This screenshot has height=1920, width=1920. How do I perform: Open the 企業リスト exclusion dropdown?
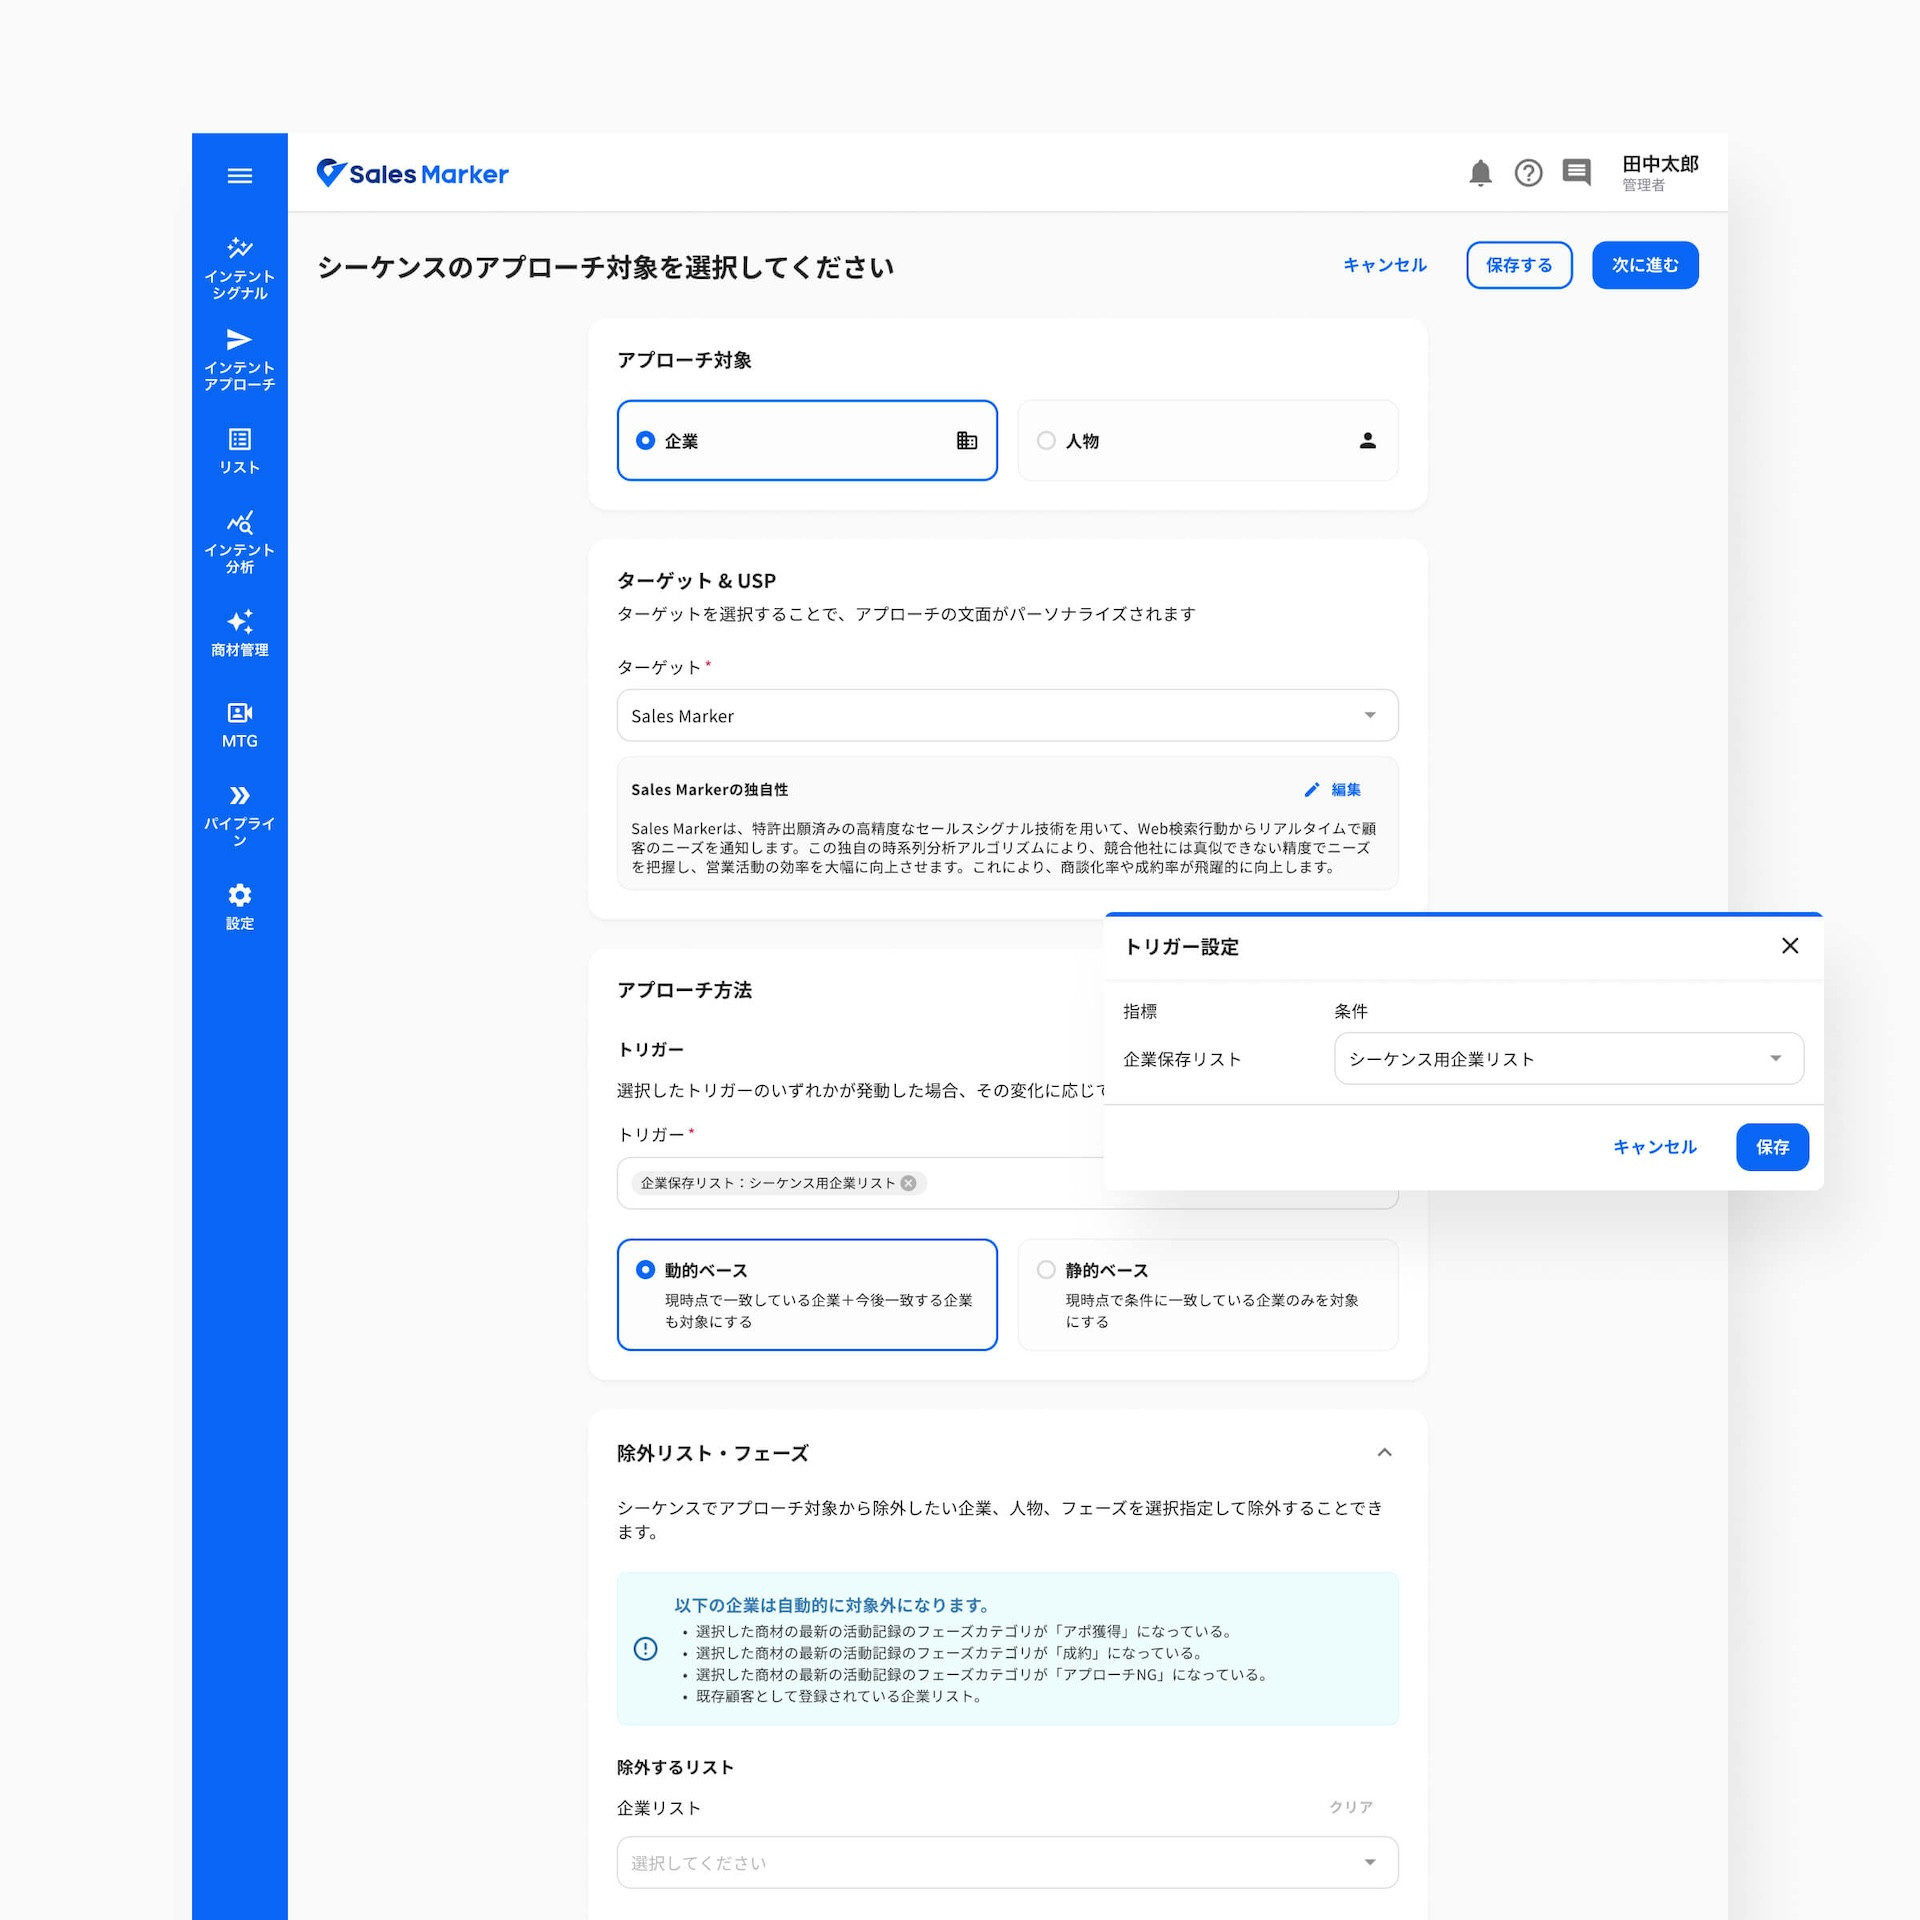pos(1007,1862)
